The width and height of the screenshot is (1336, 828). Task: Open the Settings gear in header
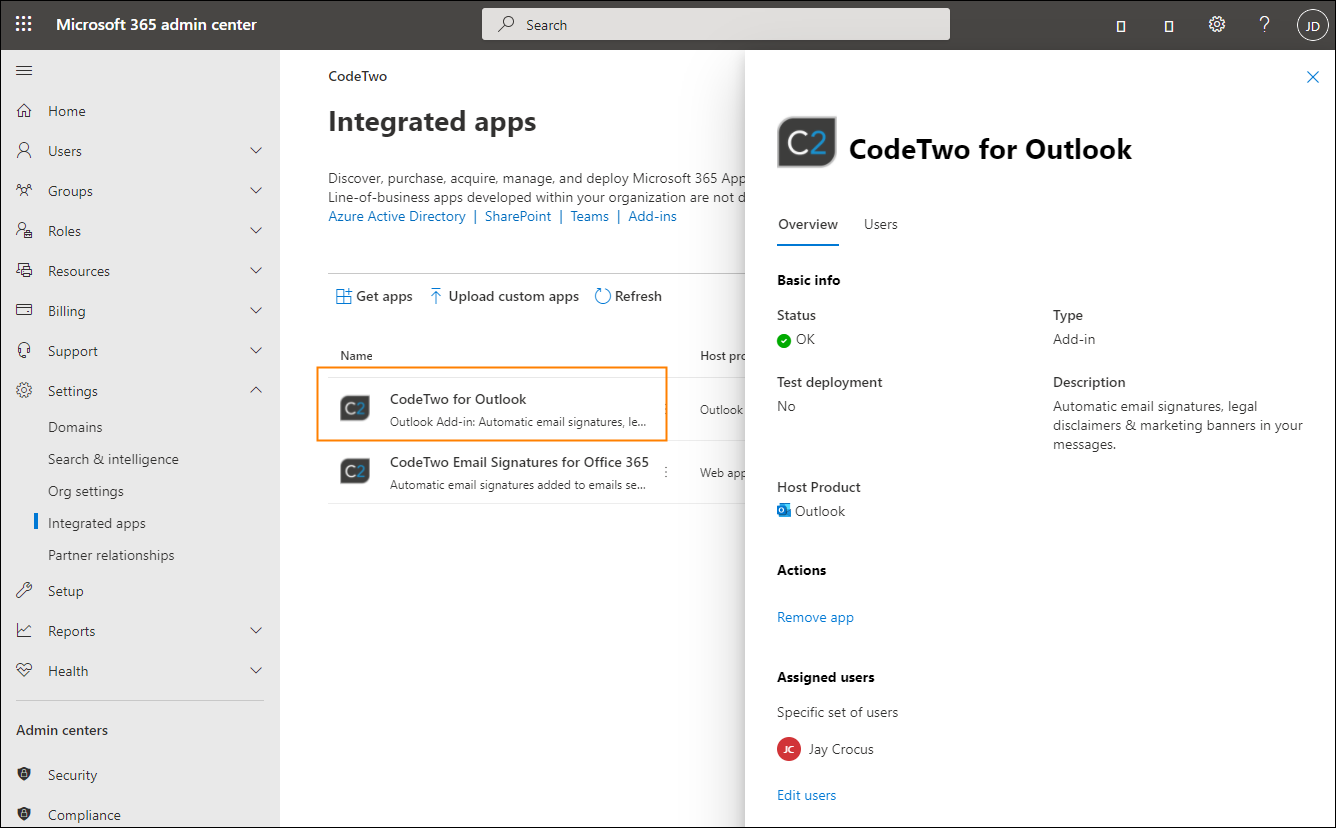click(x=1216, y=24)
